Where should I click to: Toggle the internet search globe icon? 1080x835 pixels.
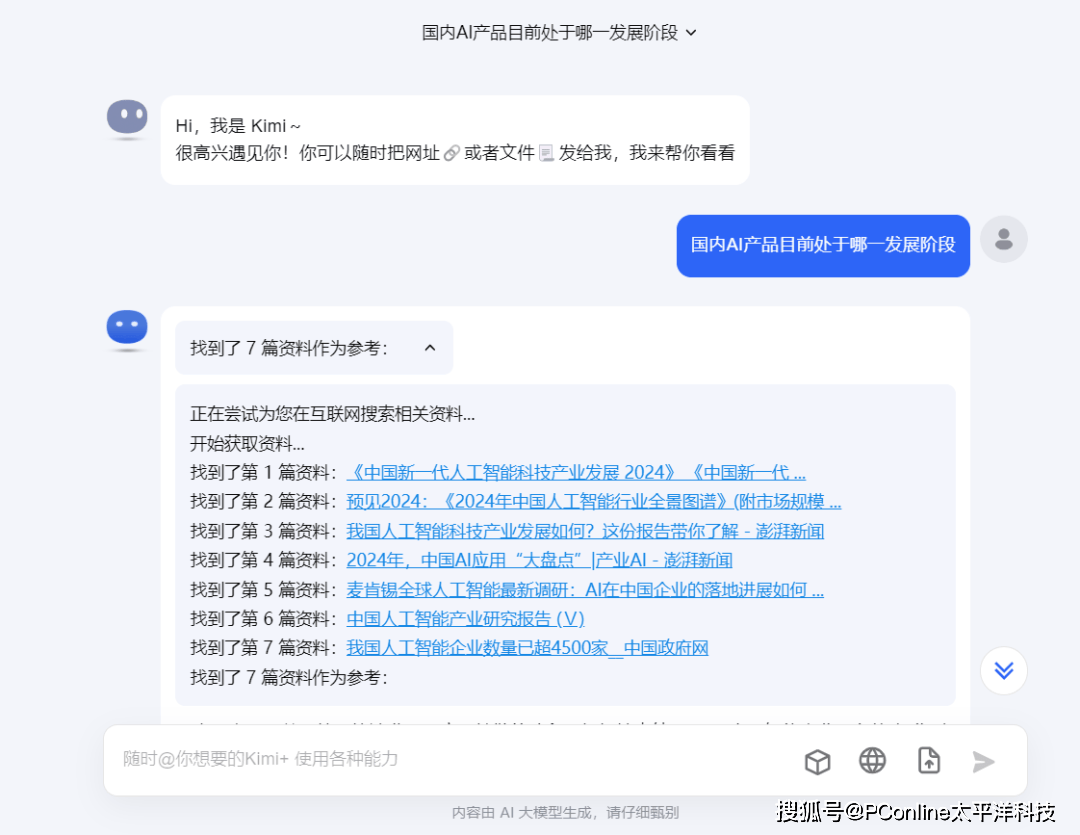[872, 761]
